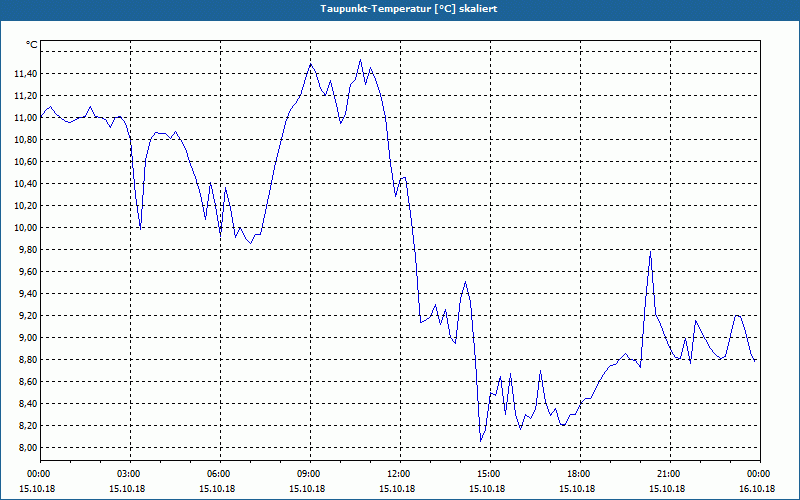Click the 10,60 y-axis label
This screenshot has width=800, height=500.
coord(26,162)
